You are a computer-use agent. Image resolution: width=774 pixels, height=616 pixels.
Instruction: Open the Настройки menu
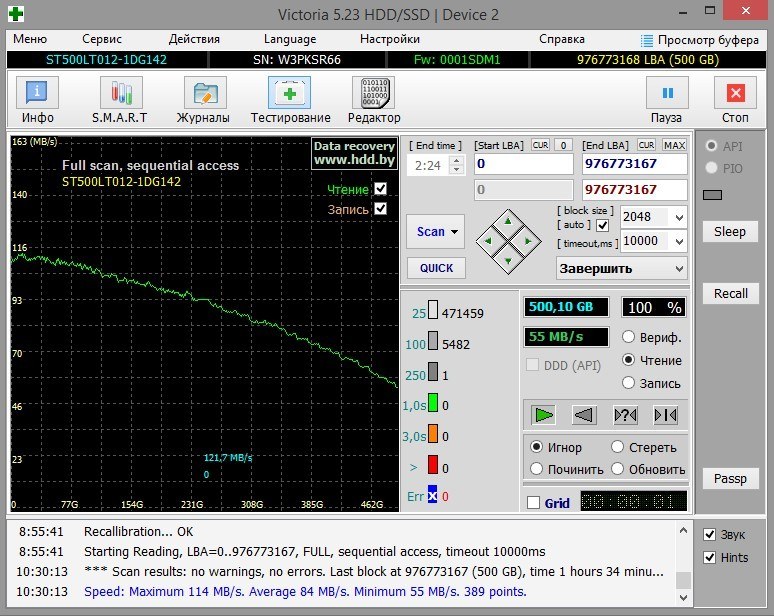[x=389, y=39]
